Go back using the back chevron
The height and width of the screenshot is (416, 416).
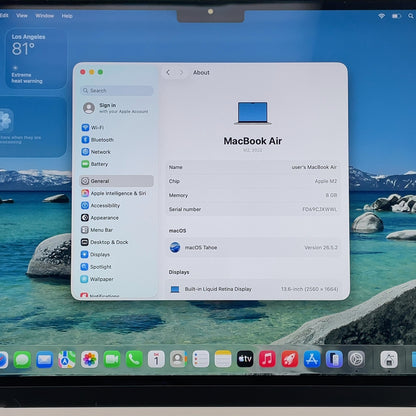click(x=168, y=72)
